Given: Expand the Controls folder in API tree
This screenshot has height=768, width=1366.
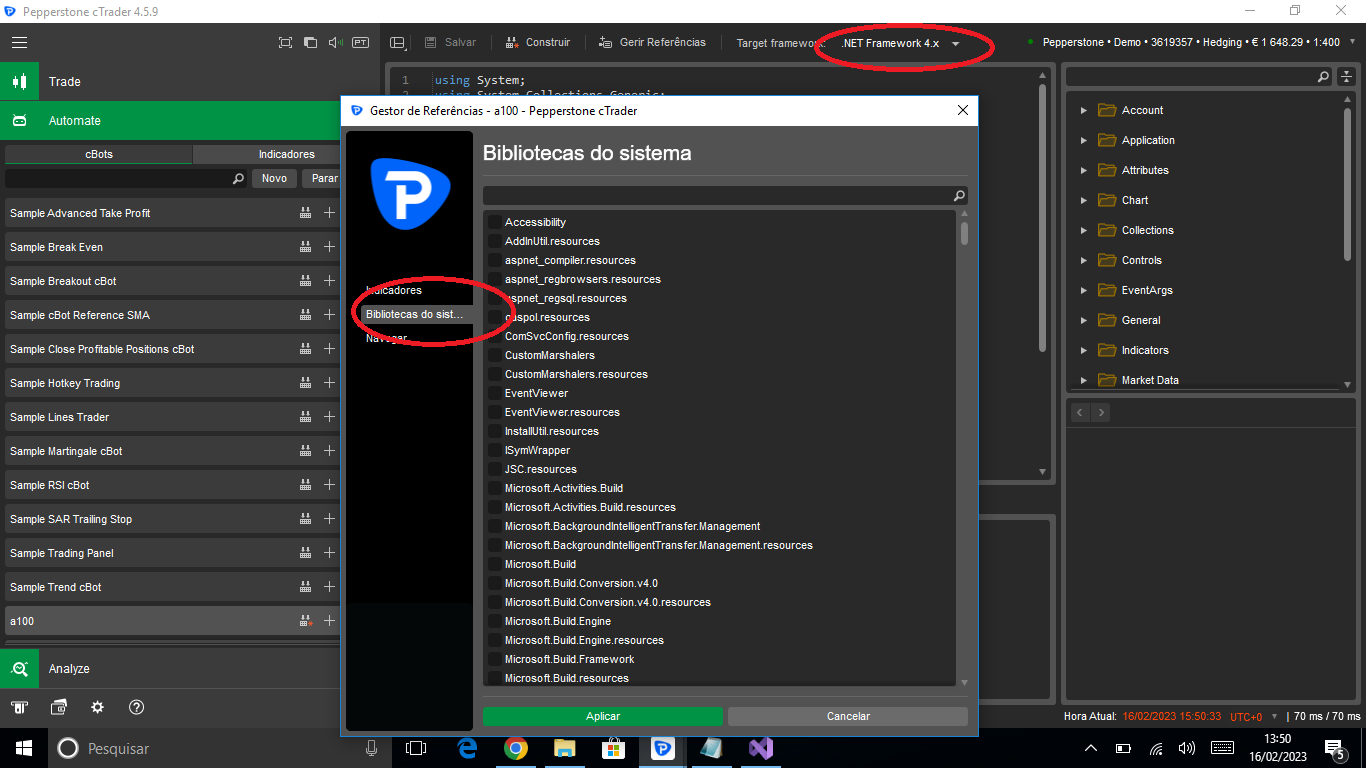Looking at the screenshot, I should (x=1084, y=261).
